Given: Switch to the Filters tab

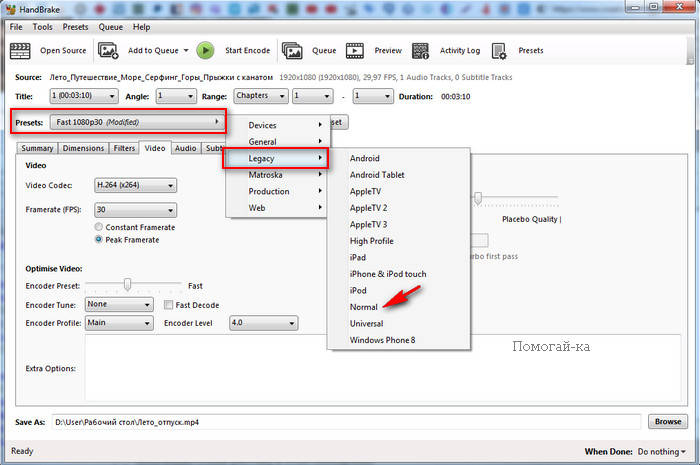Looking at the screenshot, I should [x=124, y=148].
